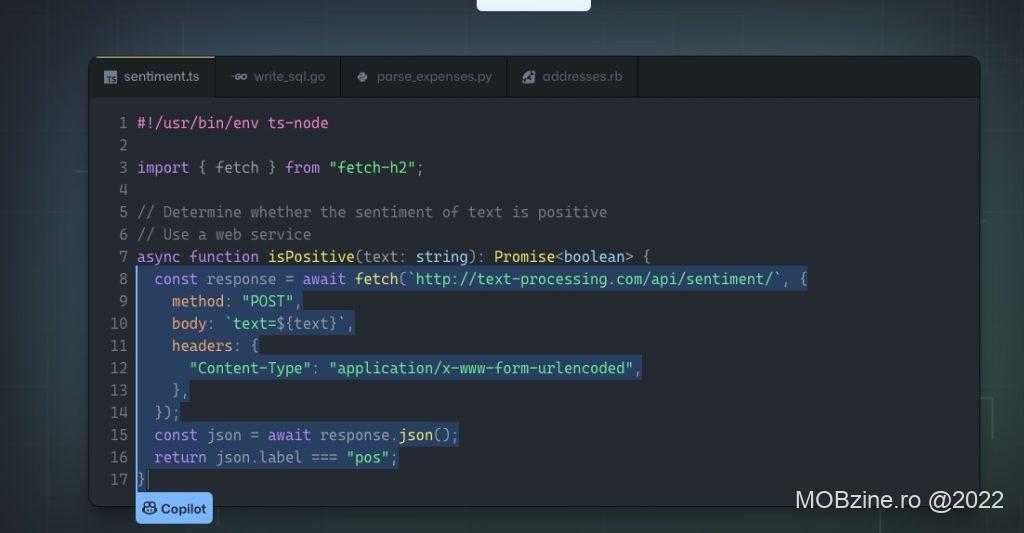The width and height of the screenshot is (1024, 533).
Task: Click the Copilot robot icon in badge
Action: (149, 508)
